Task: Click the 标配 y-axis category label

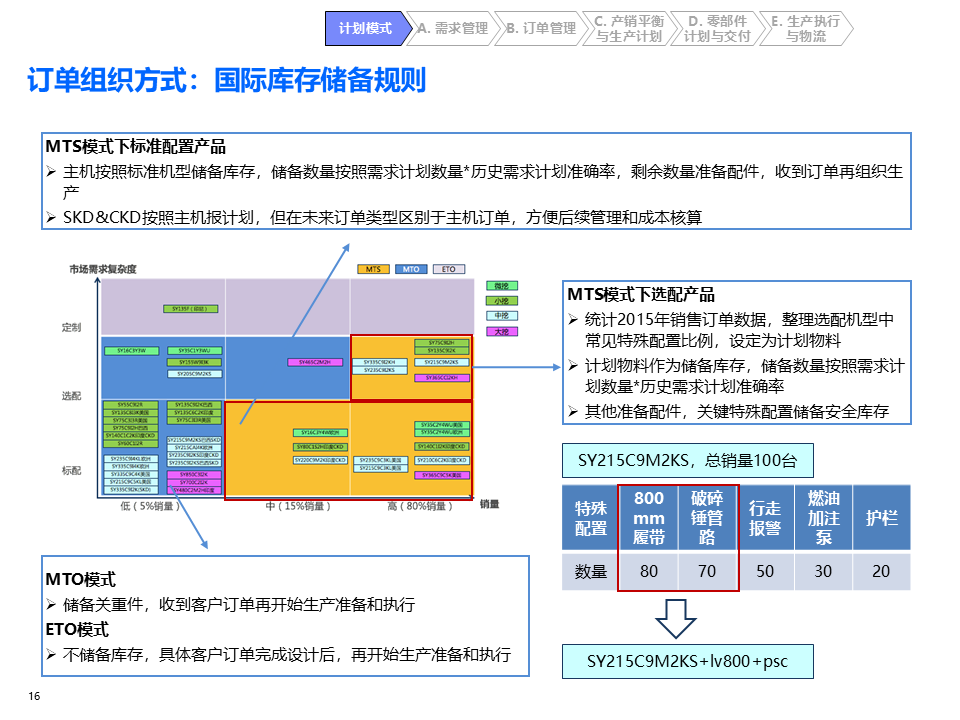Action: click(71, 470)
